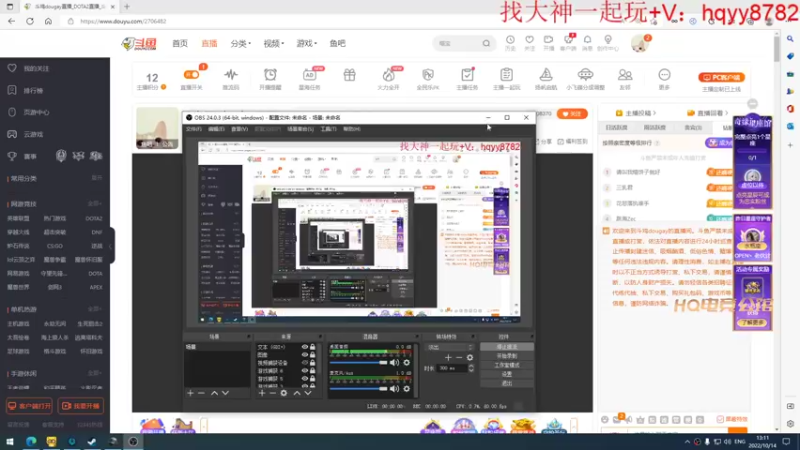This screenshot has width=800, height=450.
Task: Adjust the desktop audio volume slider in OBS
Action: click(358, 363)
